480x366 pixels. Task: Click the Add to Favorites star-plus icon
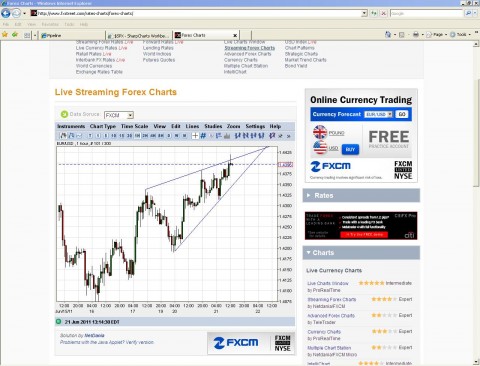point(15,34)
